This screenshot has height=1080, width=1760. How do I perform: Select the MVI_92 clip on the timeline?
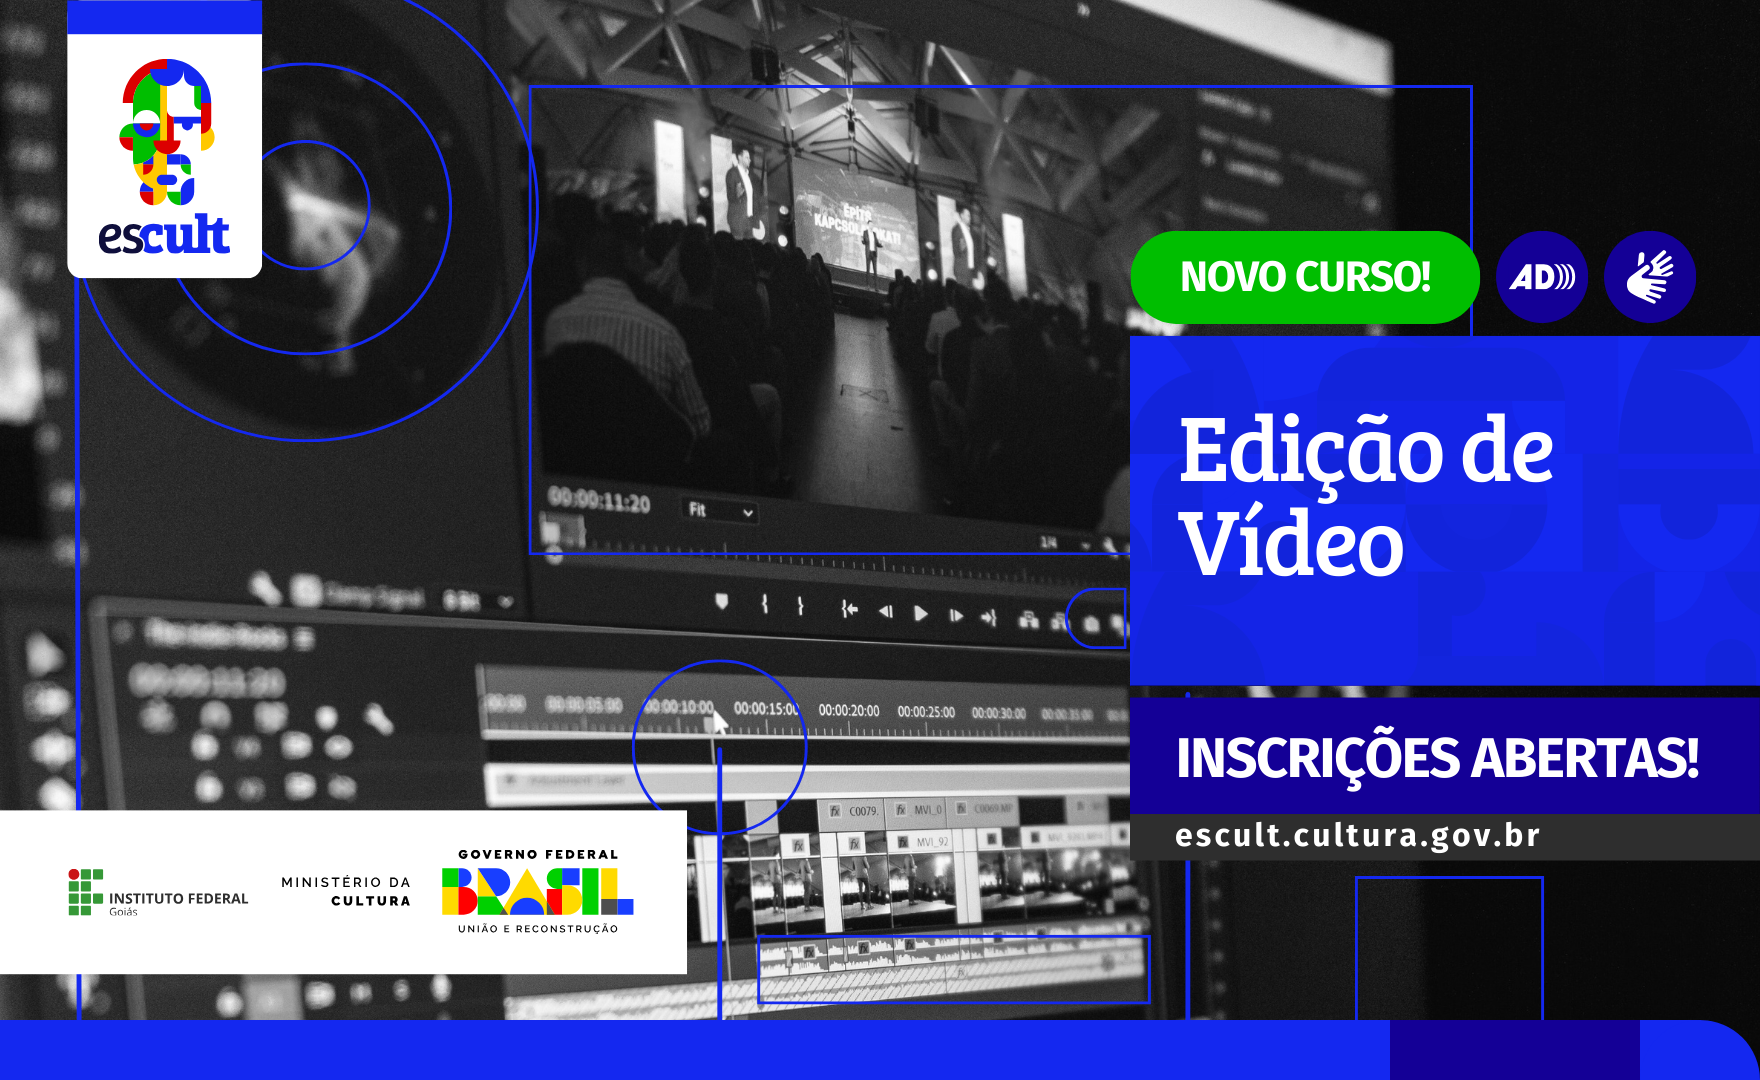point(931,842)
